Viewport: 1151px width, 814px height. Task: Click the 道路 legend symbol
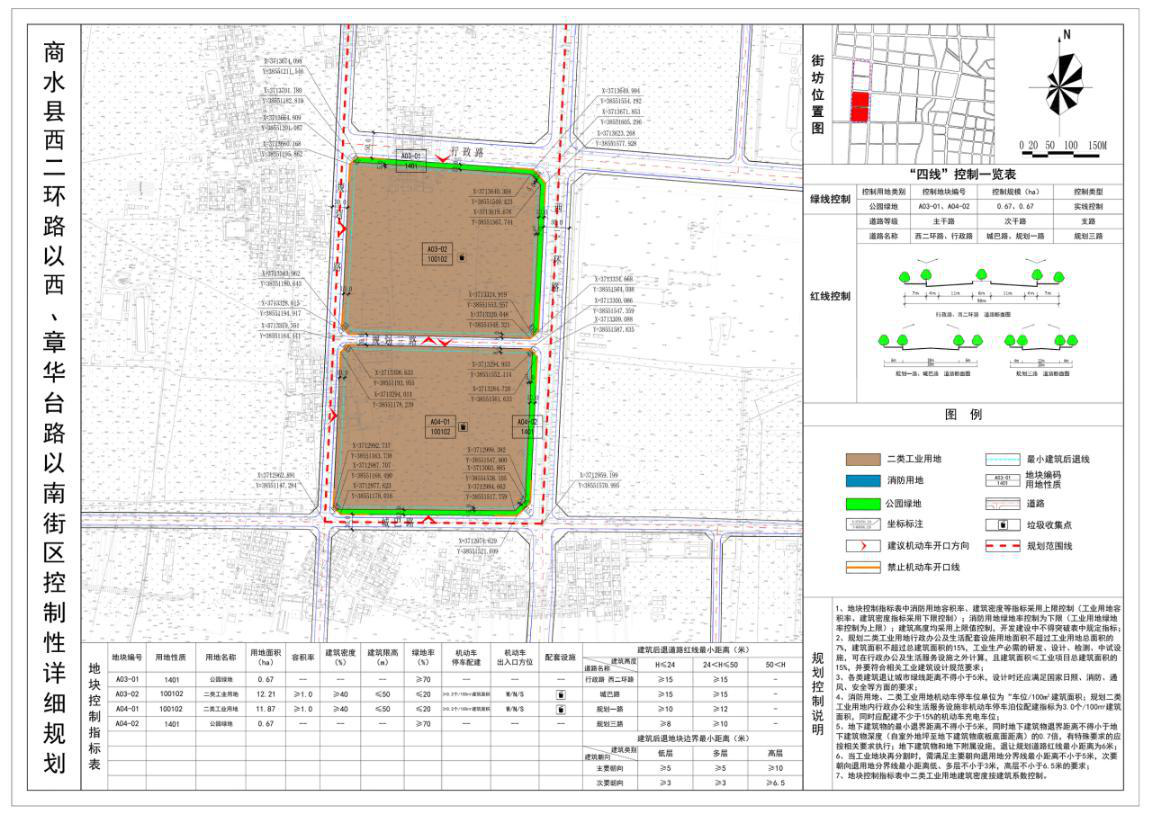click(1003, 504)
